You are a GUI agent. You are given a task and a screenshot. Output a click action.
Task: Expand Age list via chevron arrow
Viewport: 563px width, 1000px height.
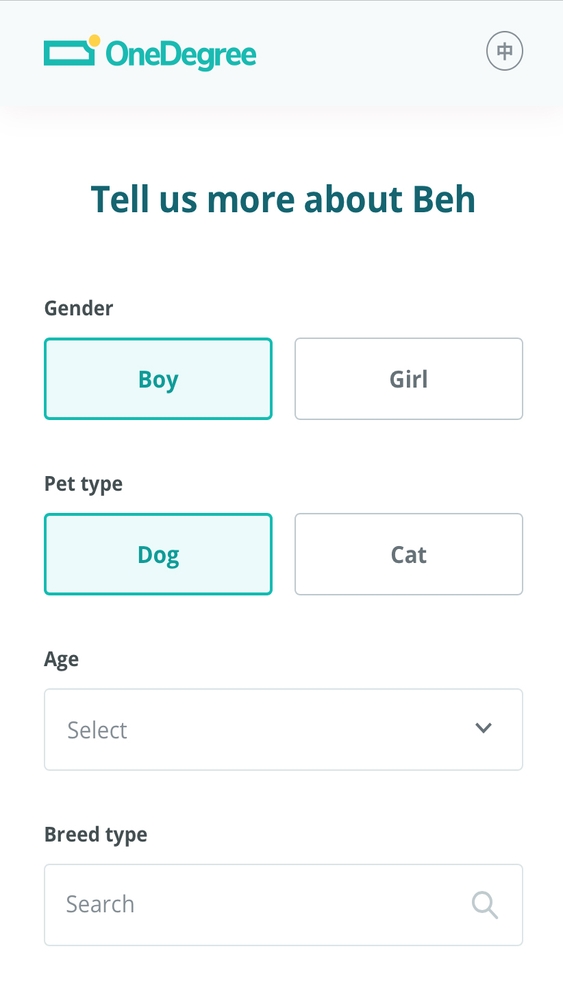tap(483, 728)
